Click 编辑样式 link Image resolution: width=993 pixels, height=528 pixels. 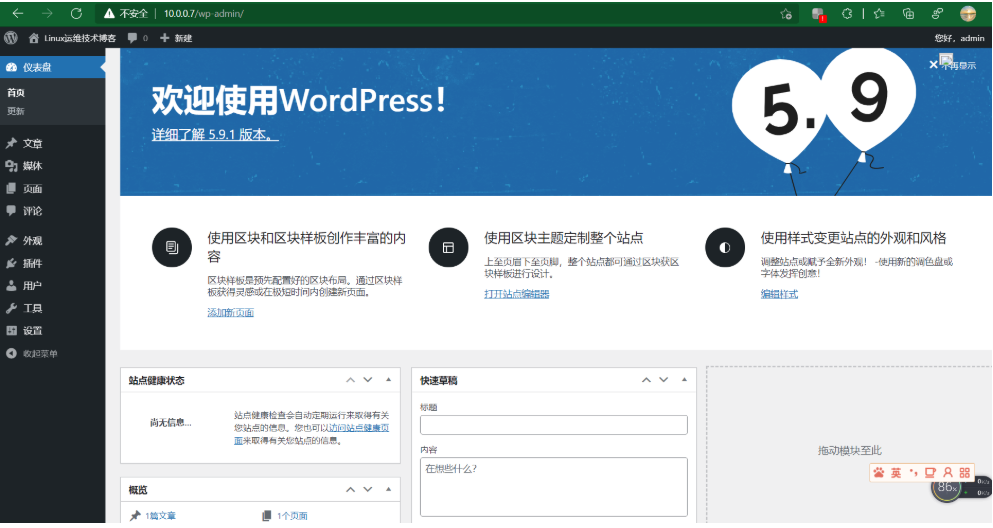point(779,294)
